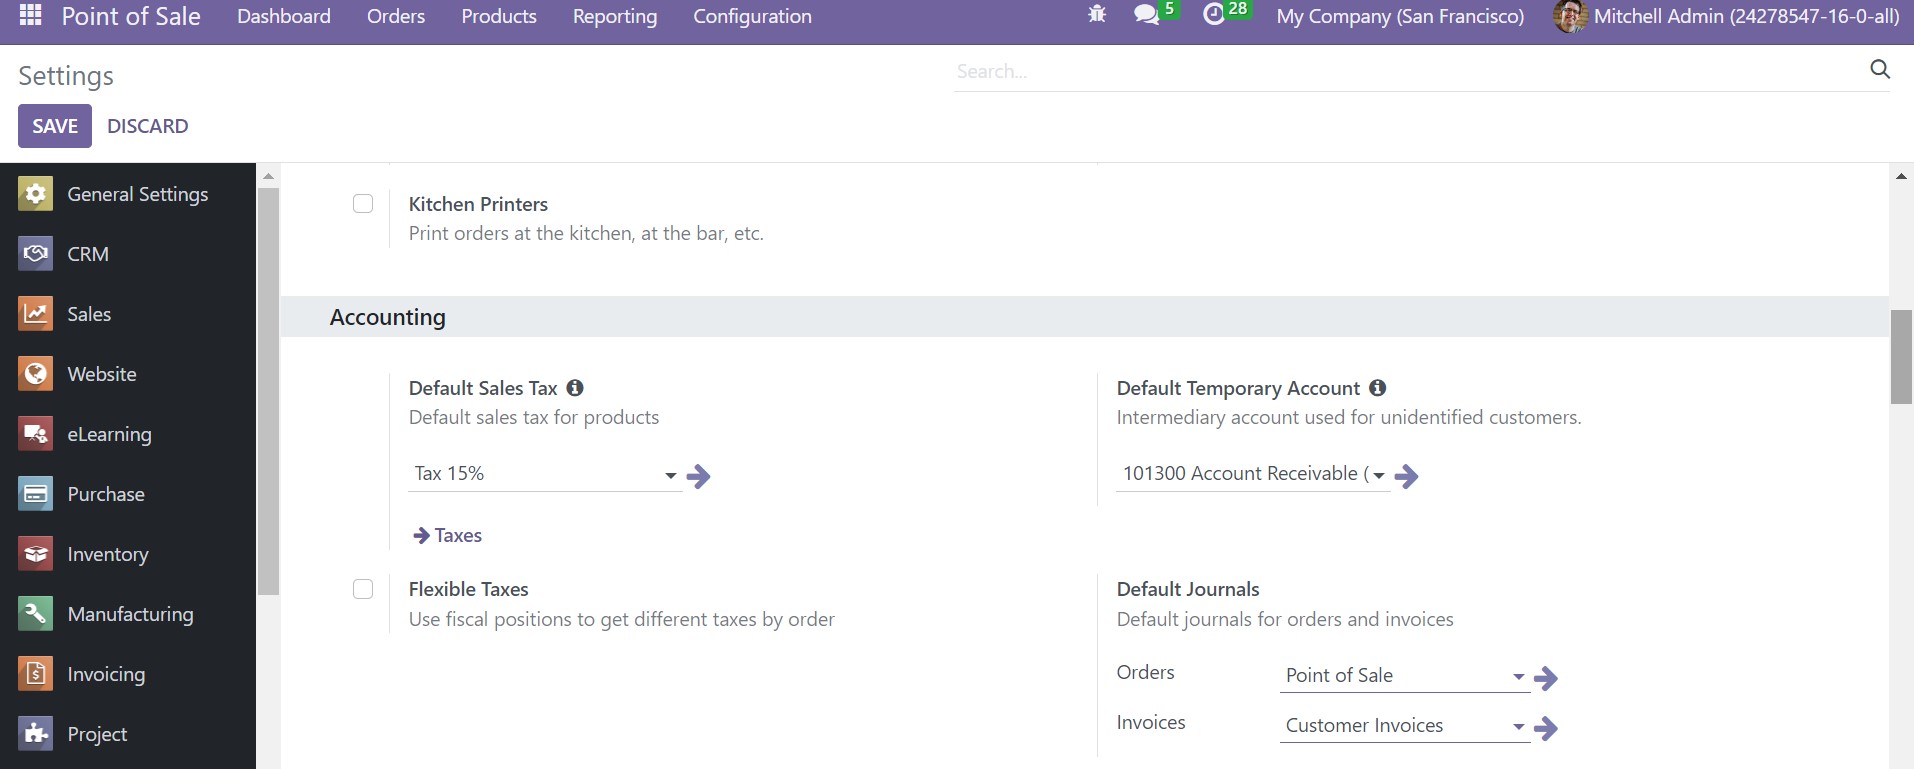
Task: Click the CRM handshake icon
Action: tap(35, 254)
